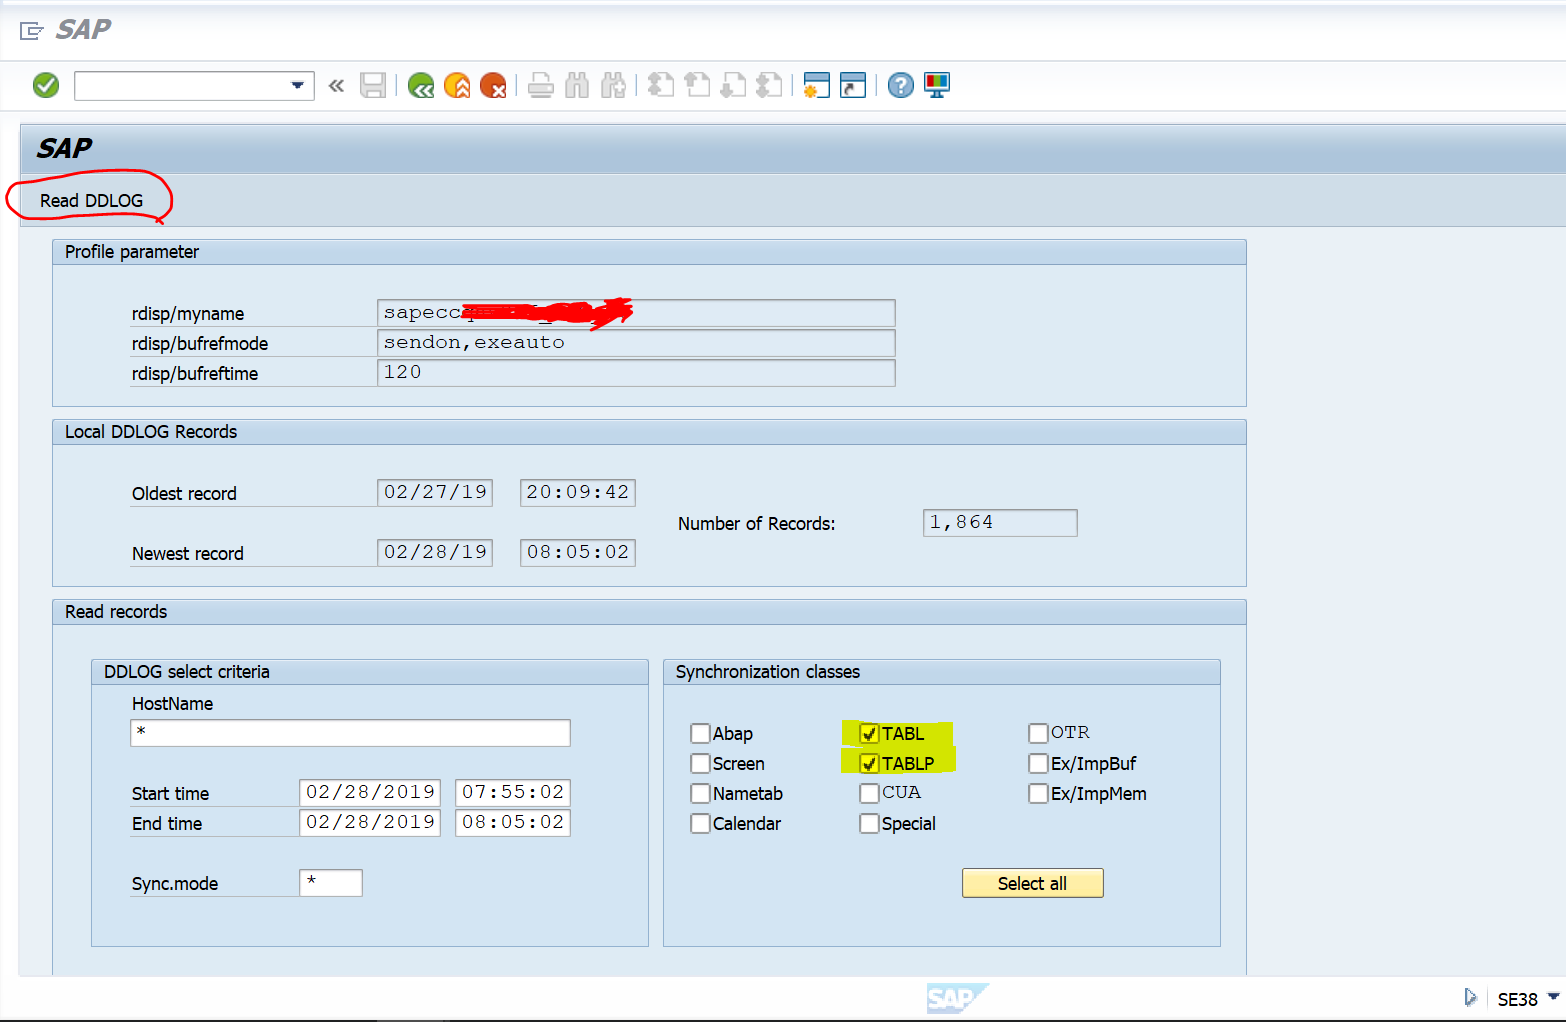Check the Ex/ImpBuf option
Image resolution: width=1566 pixels, height=1022 pixels.
tap(1038, 763)
